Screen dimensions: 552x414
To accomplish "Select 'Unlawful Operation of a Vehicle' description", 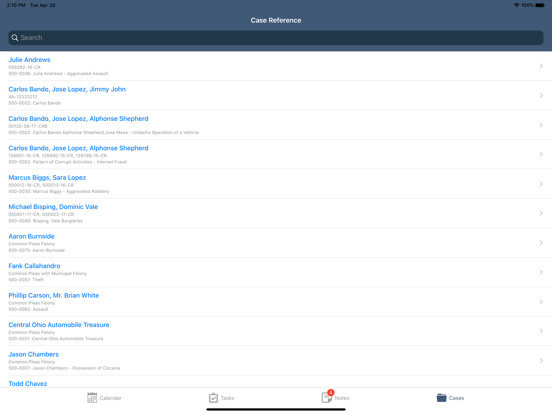I will tap(165, 132).
